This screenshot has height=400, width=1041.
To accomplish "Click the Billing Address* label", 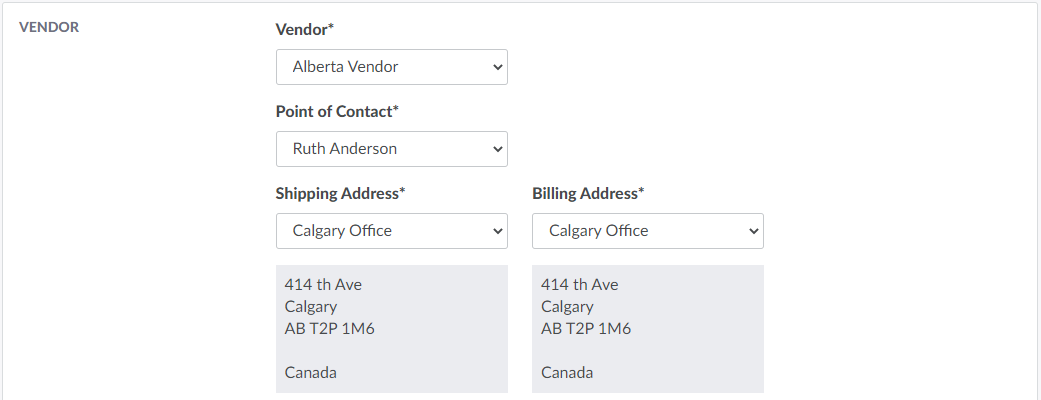I will 588,193.
